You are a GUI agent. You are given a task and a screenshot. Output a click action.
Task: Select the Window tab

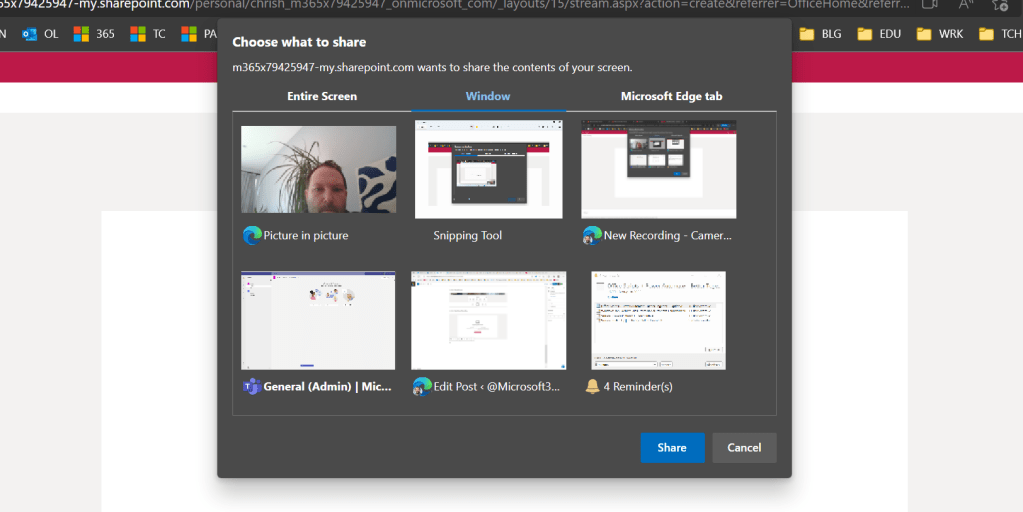488,96
